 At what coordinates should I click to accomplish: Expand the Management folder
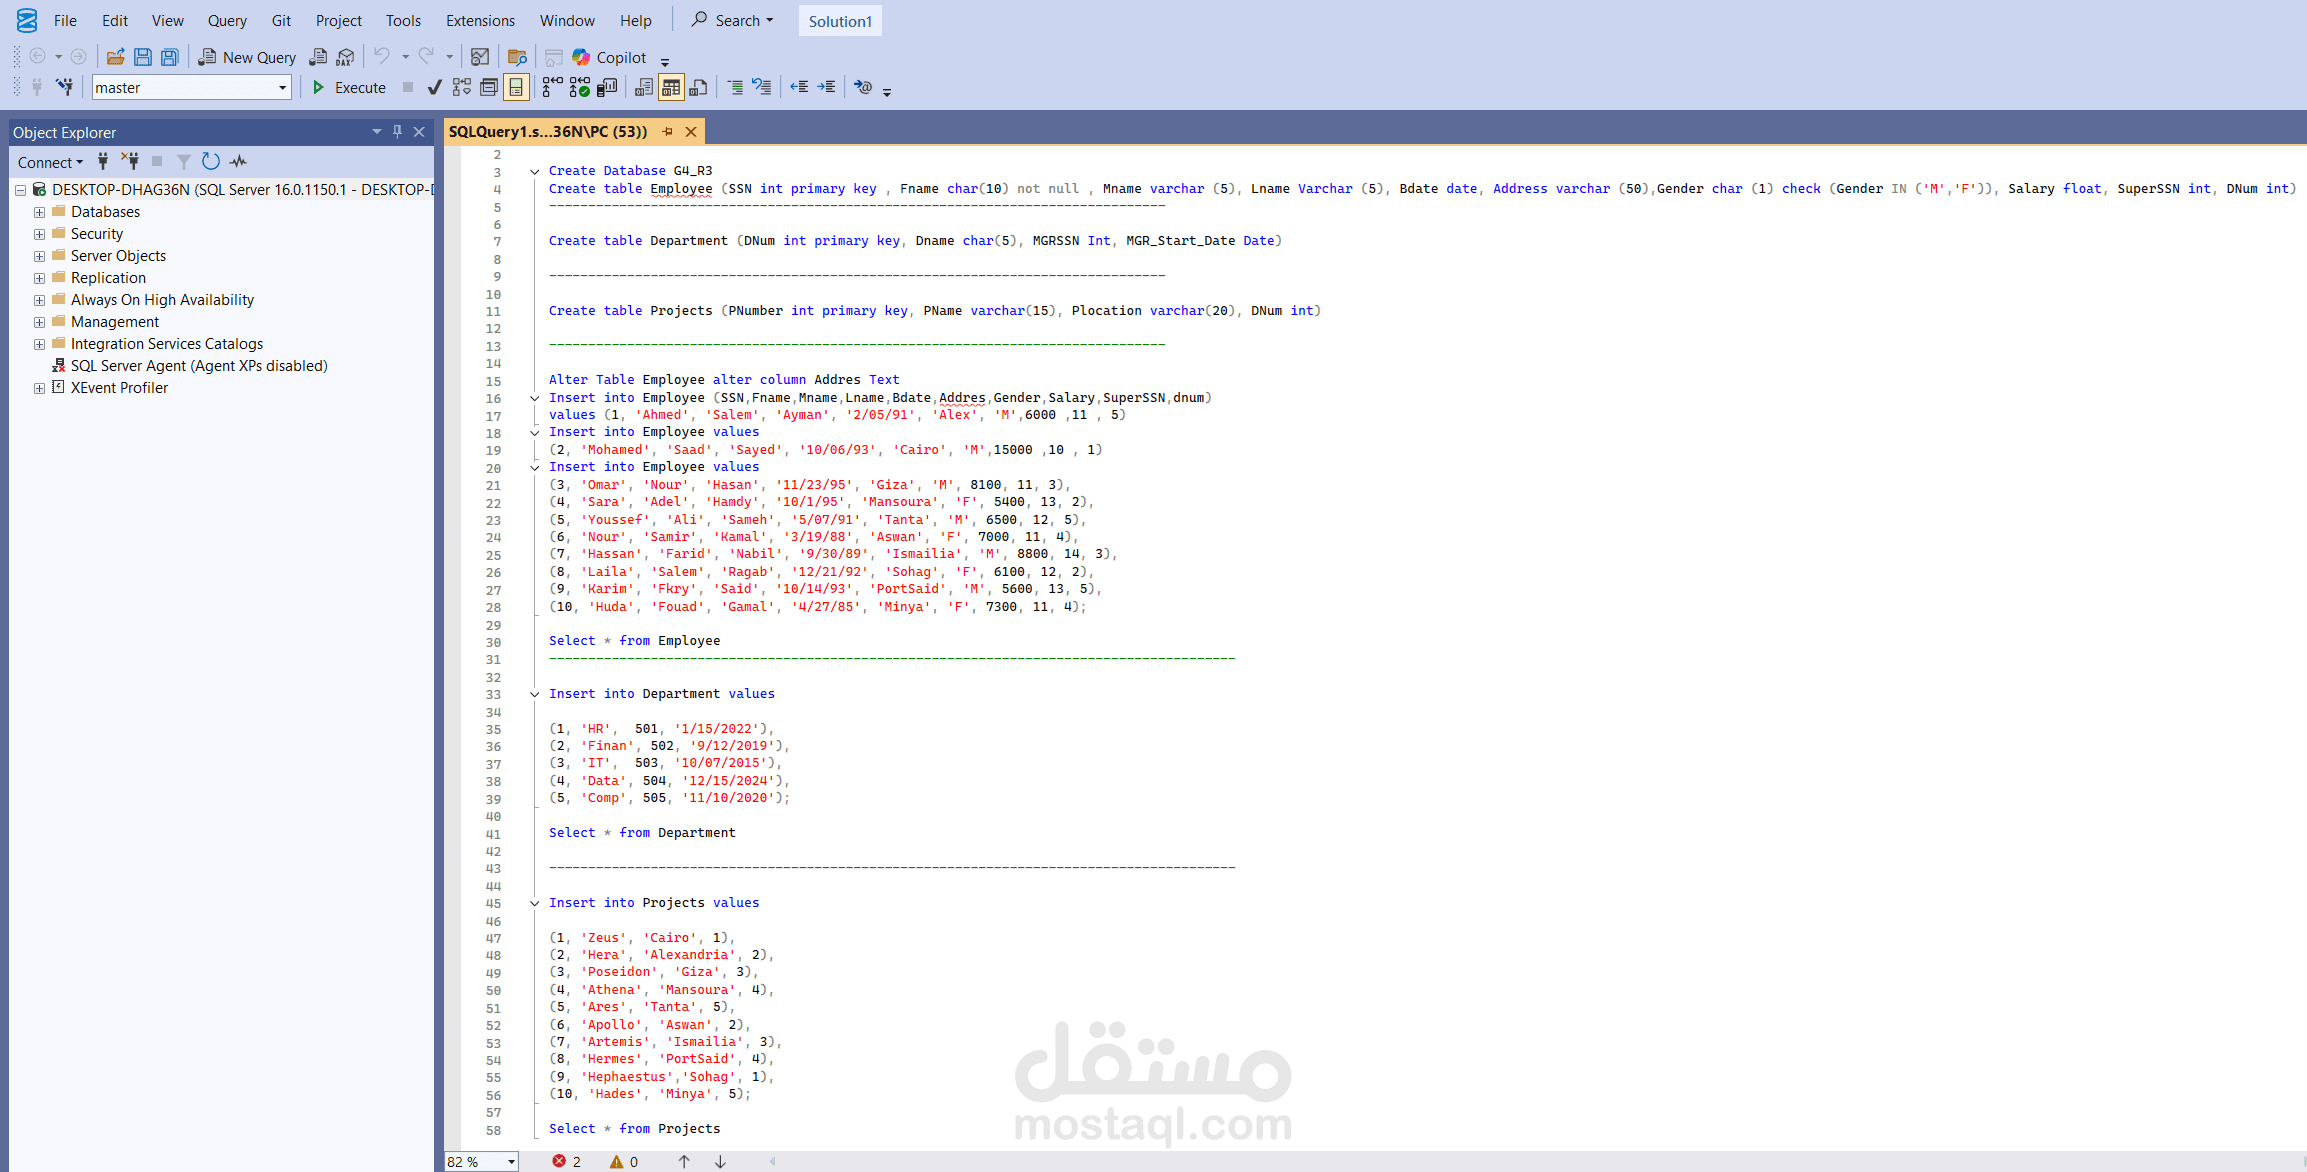point(39,322)
